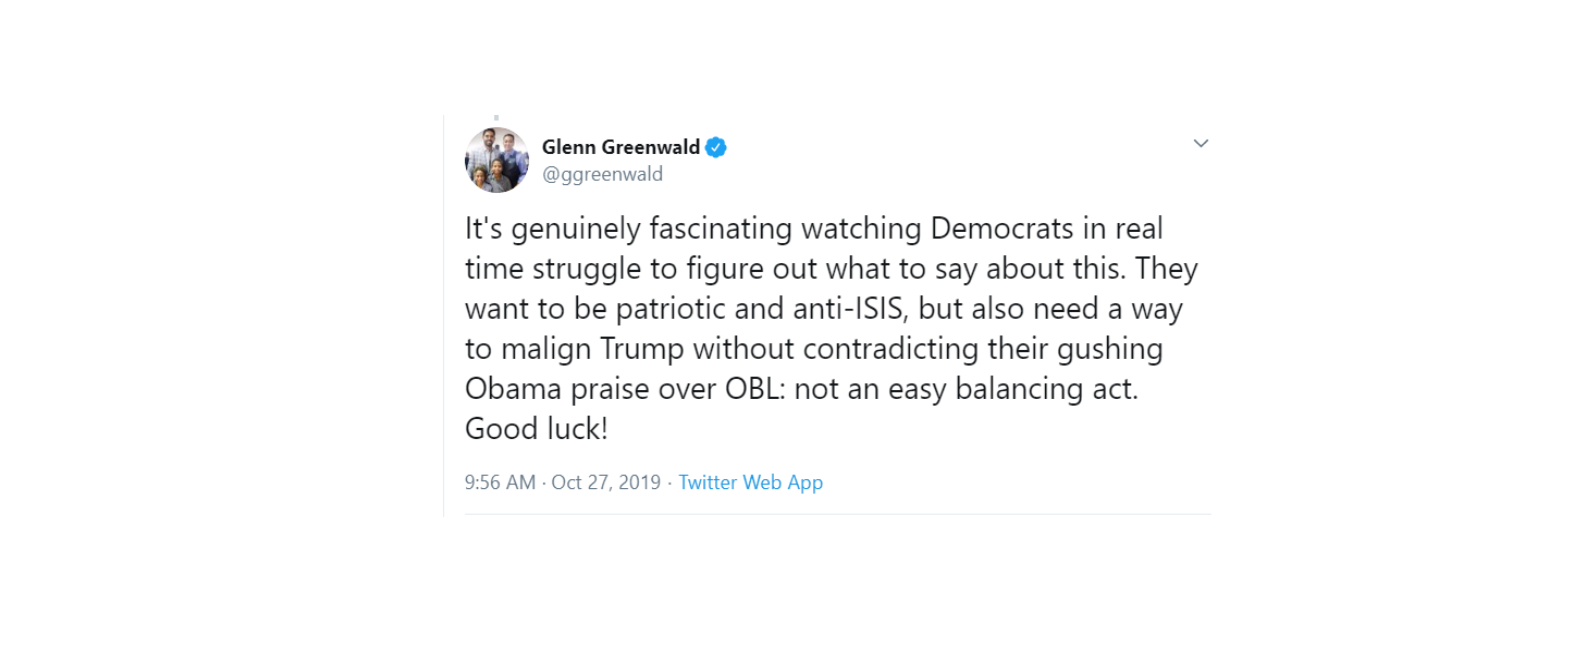
Task: Click the word struggle in the tweet
Action: (587, 269)
